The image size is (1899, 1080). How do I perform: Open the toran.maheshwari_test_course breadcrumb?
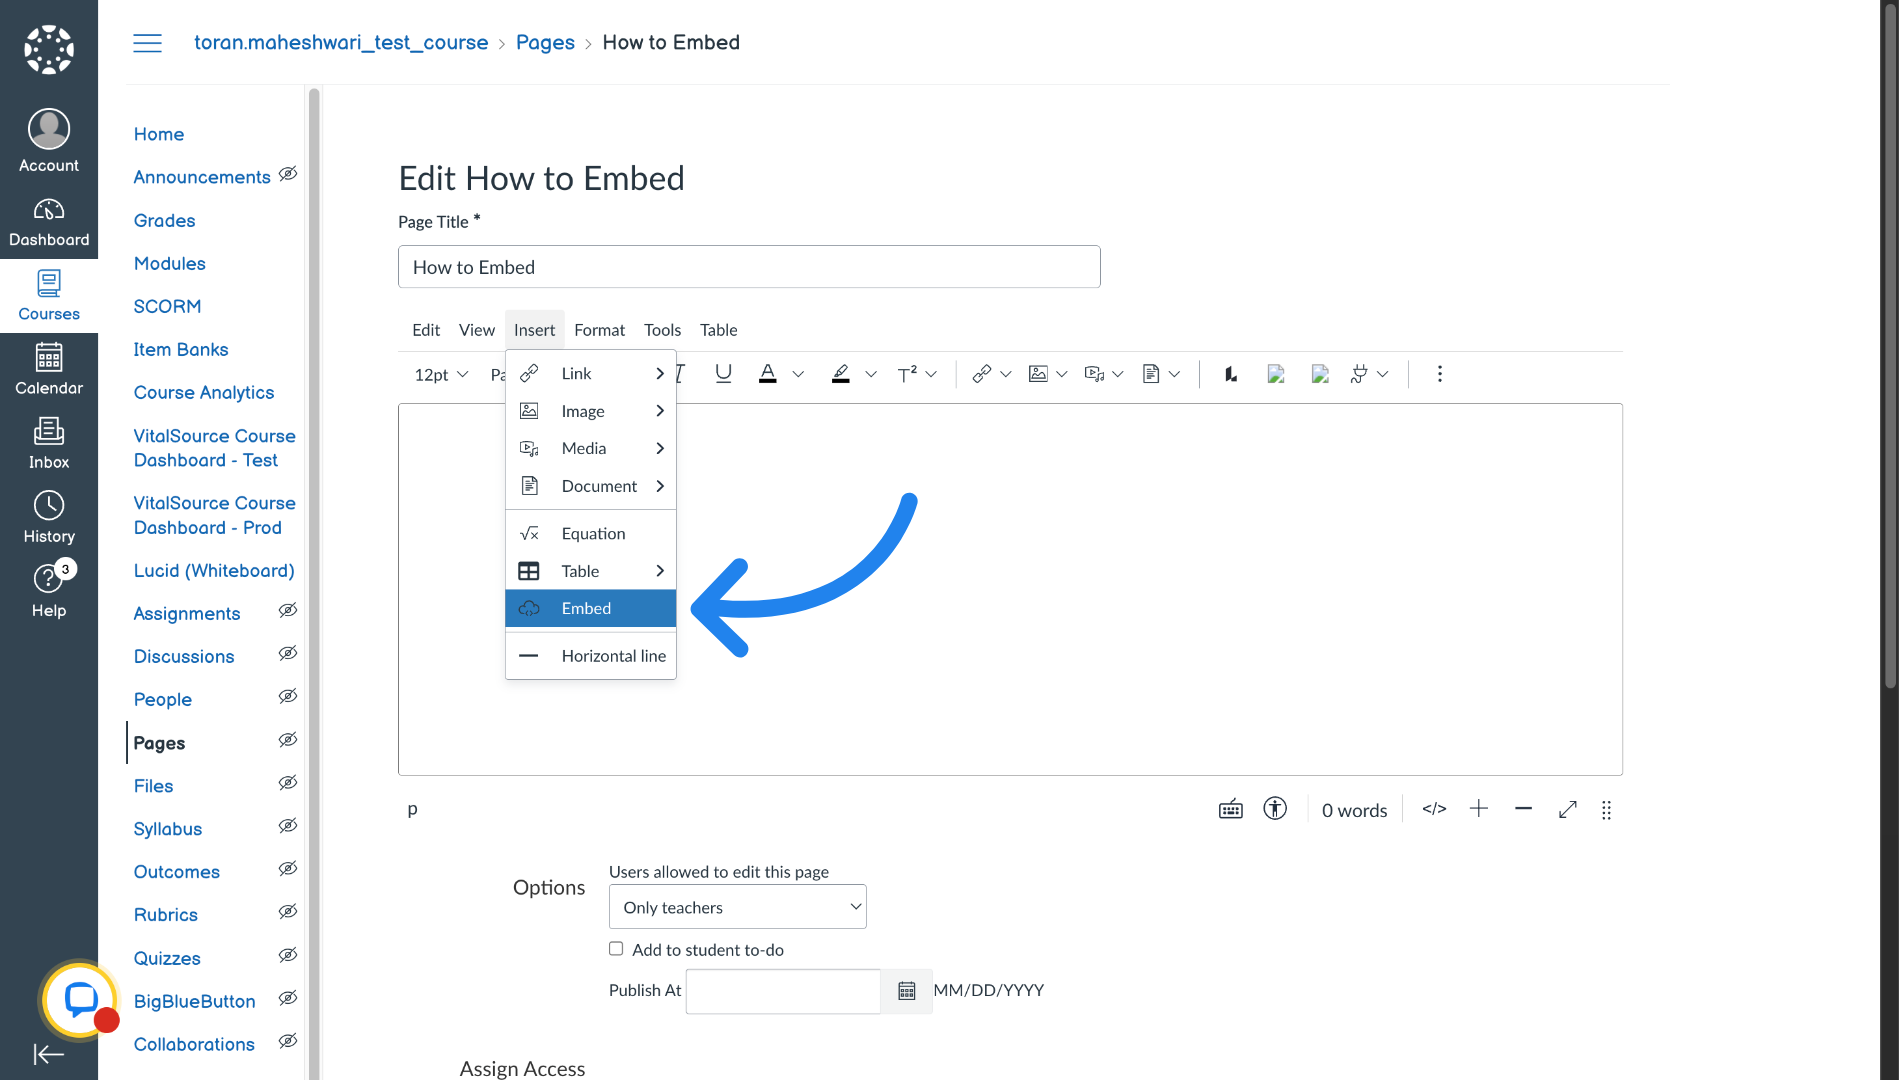pos(341,43)
